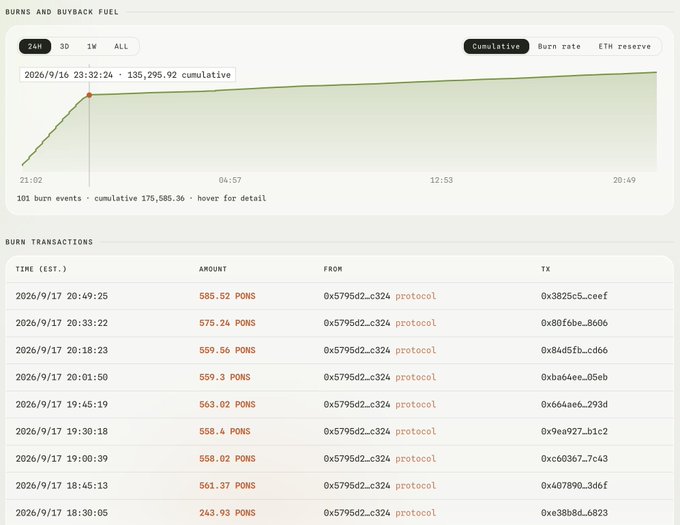Image resolution: width=680 pixels, height=525 pixels.
Task: Click the protocol tag in 20:18:23 row
Action: [416, 350]
